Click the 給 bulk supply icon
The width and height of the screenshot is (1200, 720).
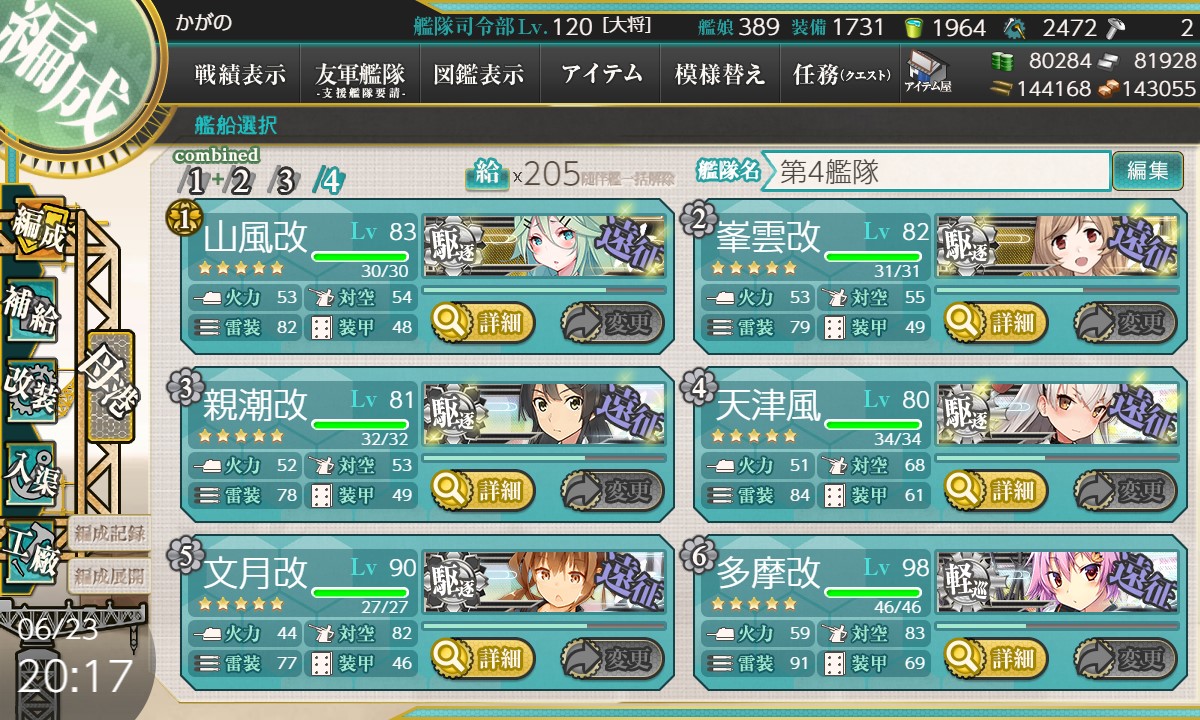[x=487, y=174]
